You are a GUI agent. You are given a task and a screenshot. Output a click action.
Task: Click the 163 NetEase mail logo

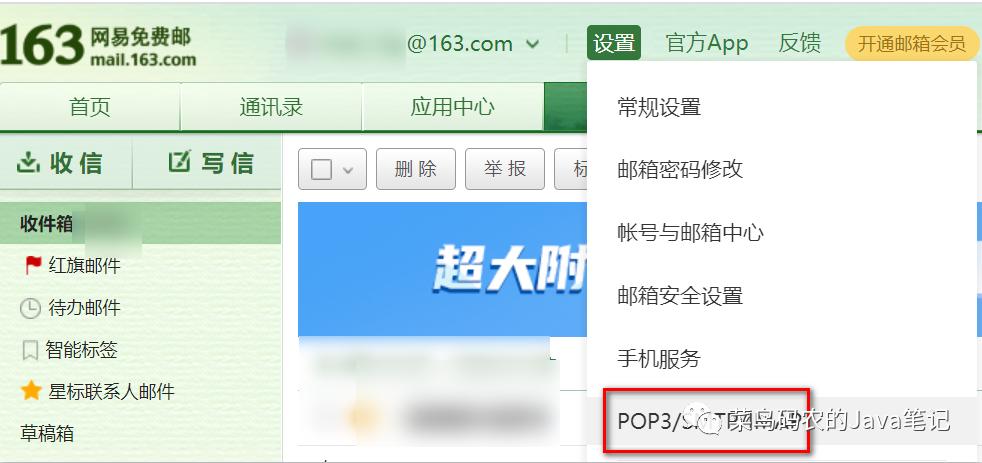click(98, 46)
